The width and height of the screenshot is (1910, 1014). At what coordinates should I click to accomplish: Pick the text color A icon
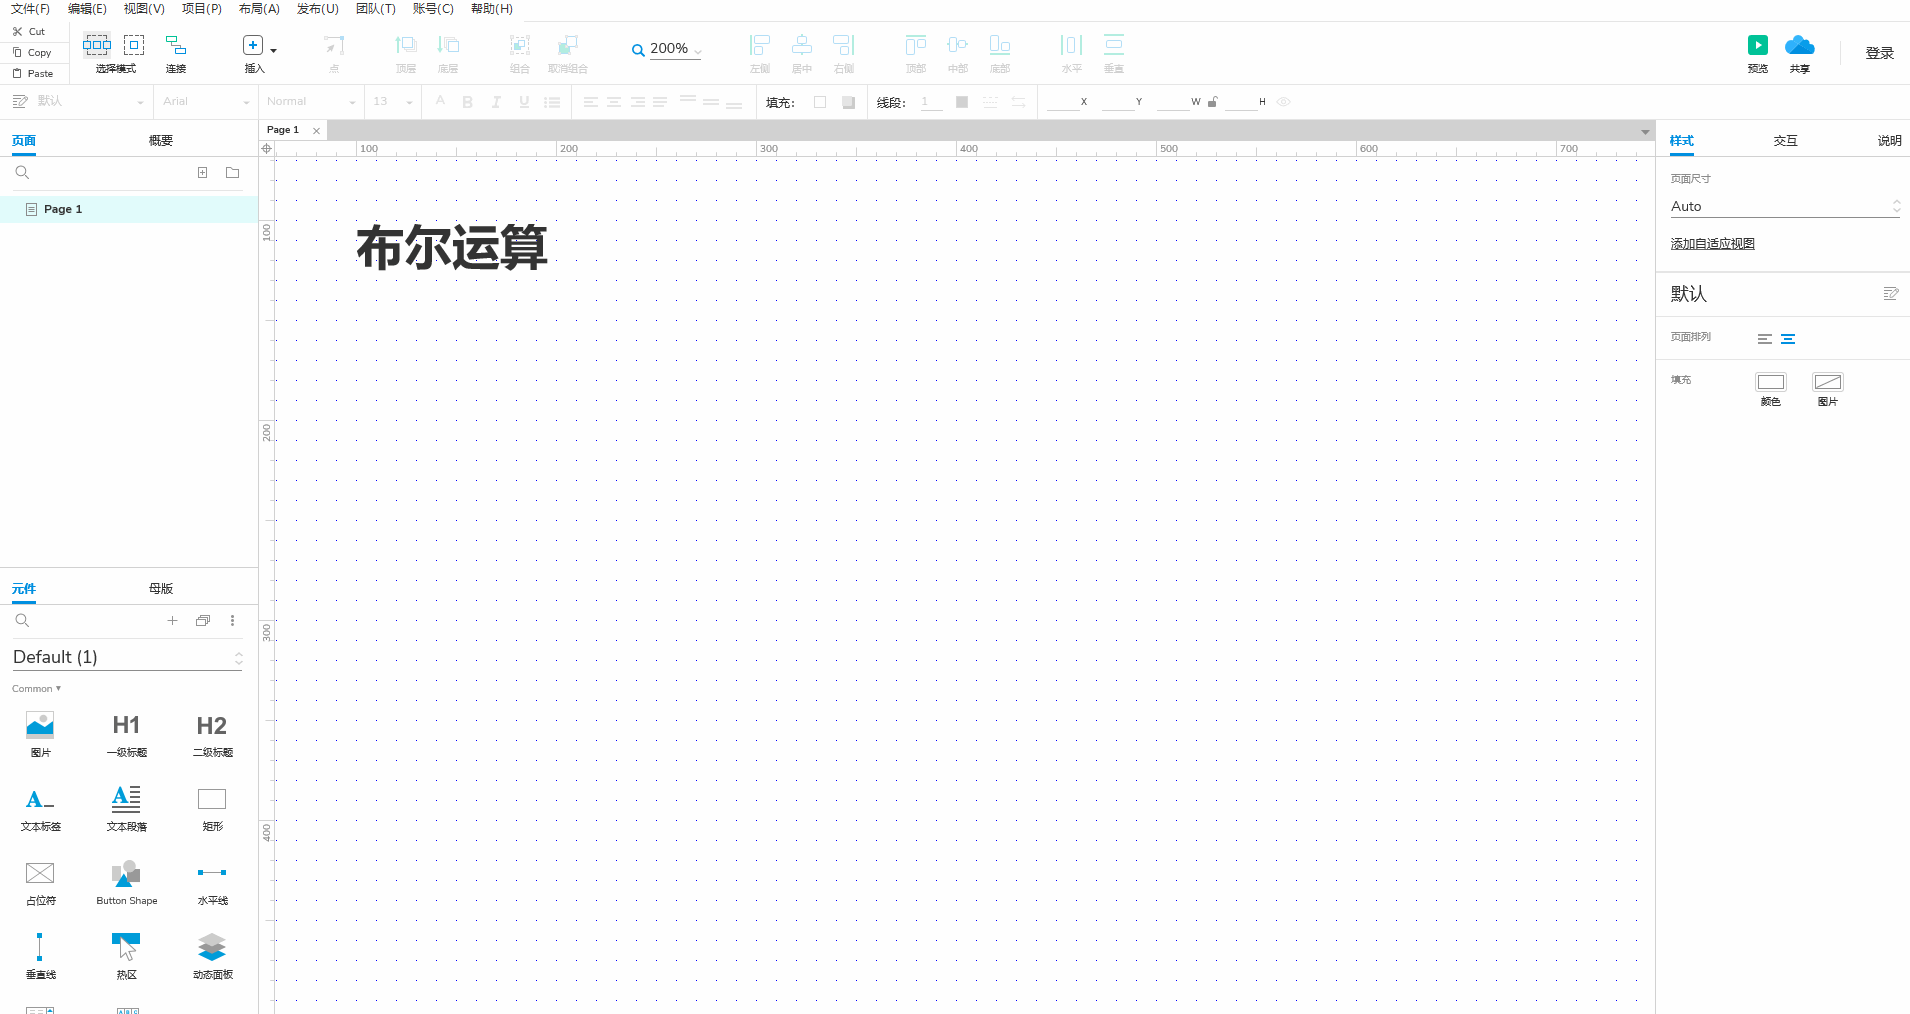coord(440,101)
